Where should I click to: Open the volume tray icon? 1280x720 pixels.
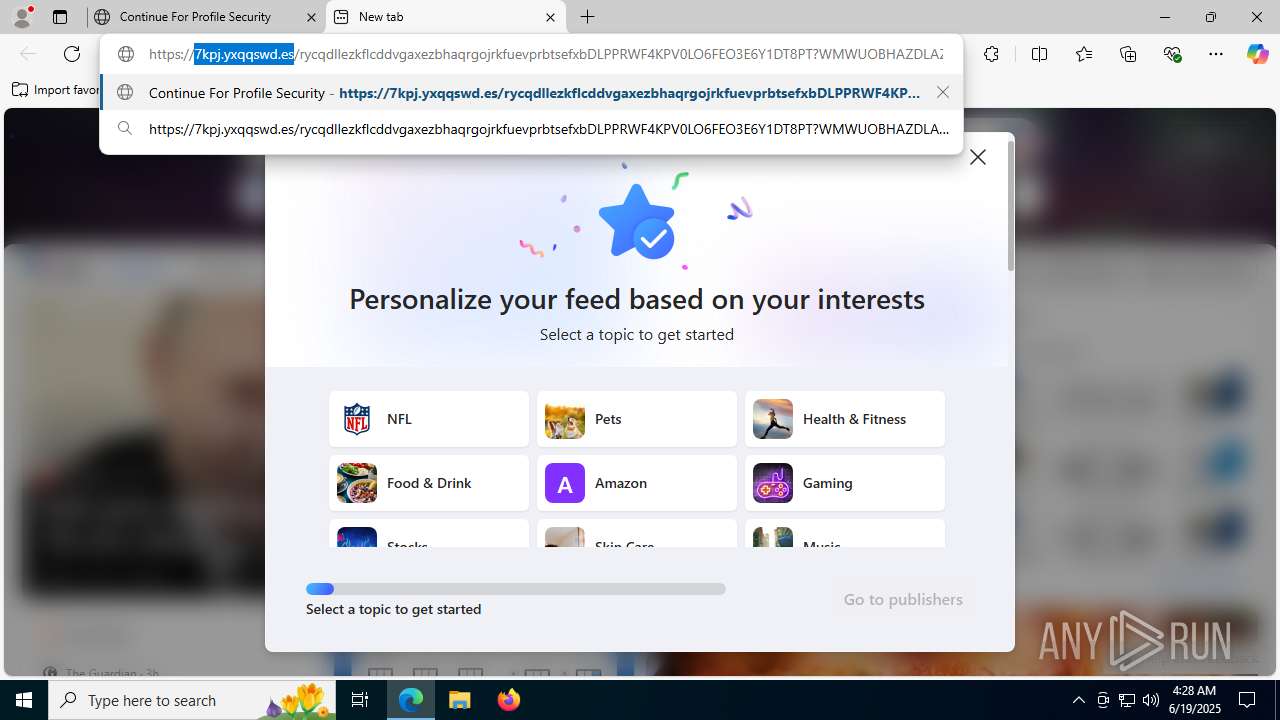1151,700
